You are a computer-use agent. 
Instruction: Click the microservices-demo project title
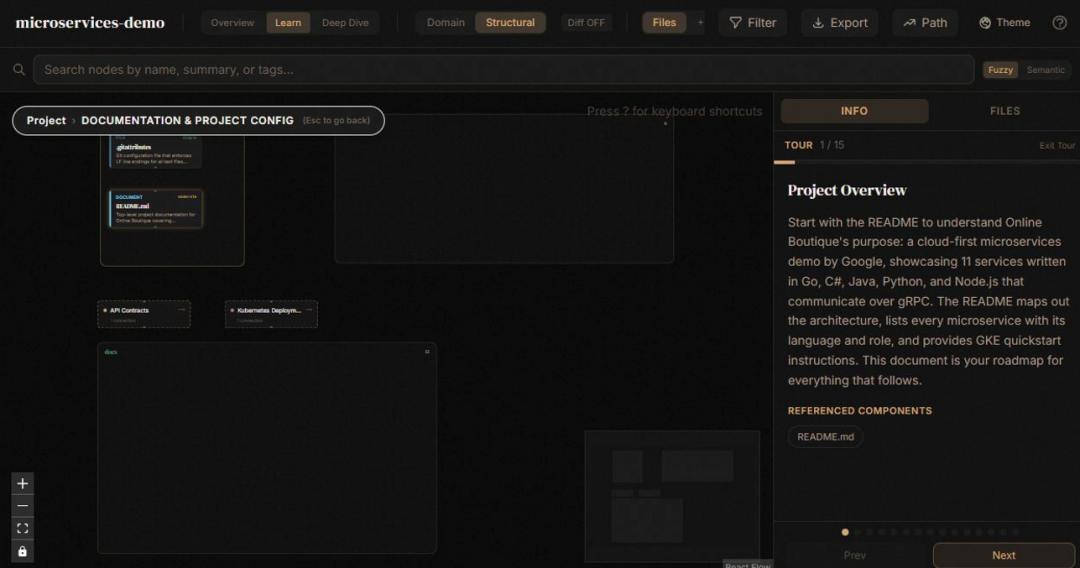point(90,23)
